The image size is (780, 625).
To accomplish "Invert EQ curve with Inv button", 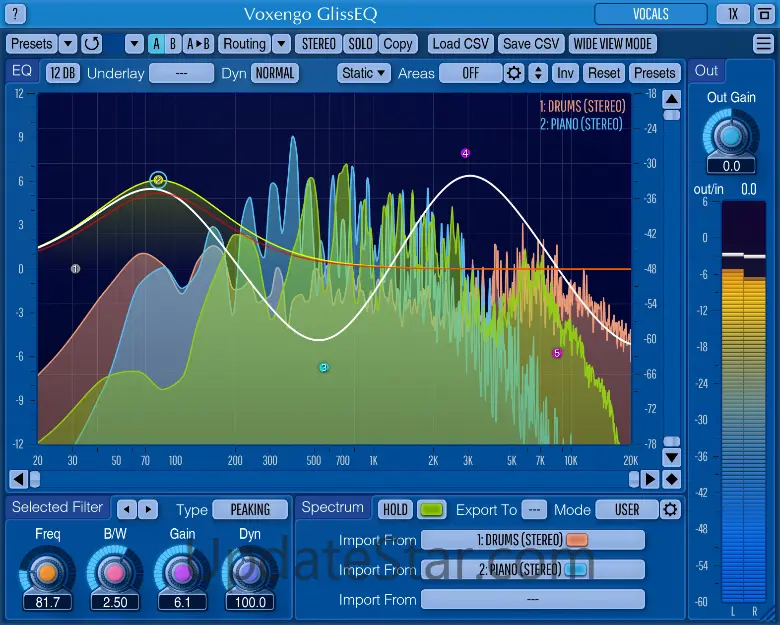I will (565, 73).
